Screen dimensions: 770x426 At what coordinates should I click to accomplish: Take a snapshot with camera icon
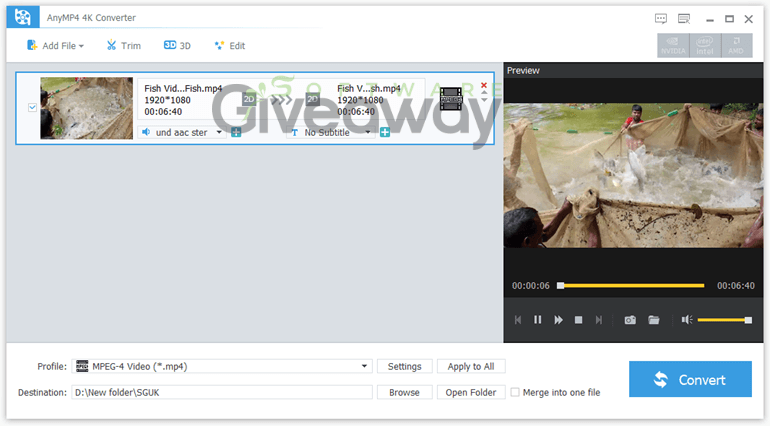630,320
